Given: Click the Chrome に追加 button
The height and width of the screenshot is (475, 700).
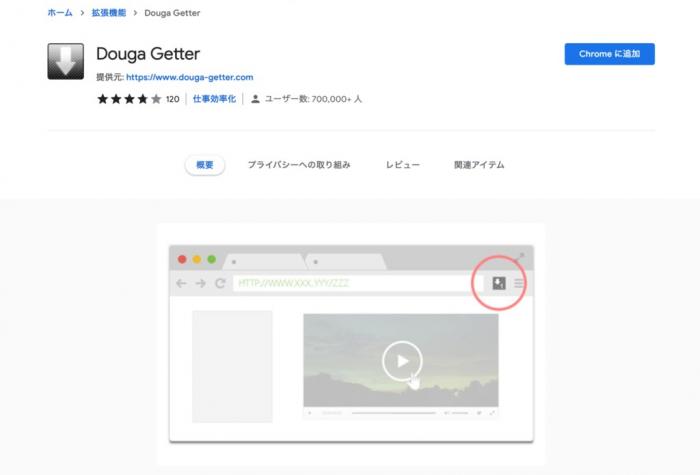Looking at the screenshot, I should (609, 54).
